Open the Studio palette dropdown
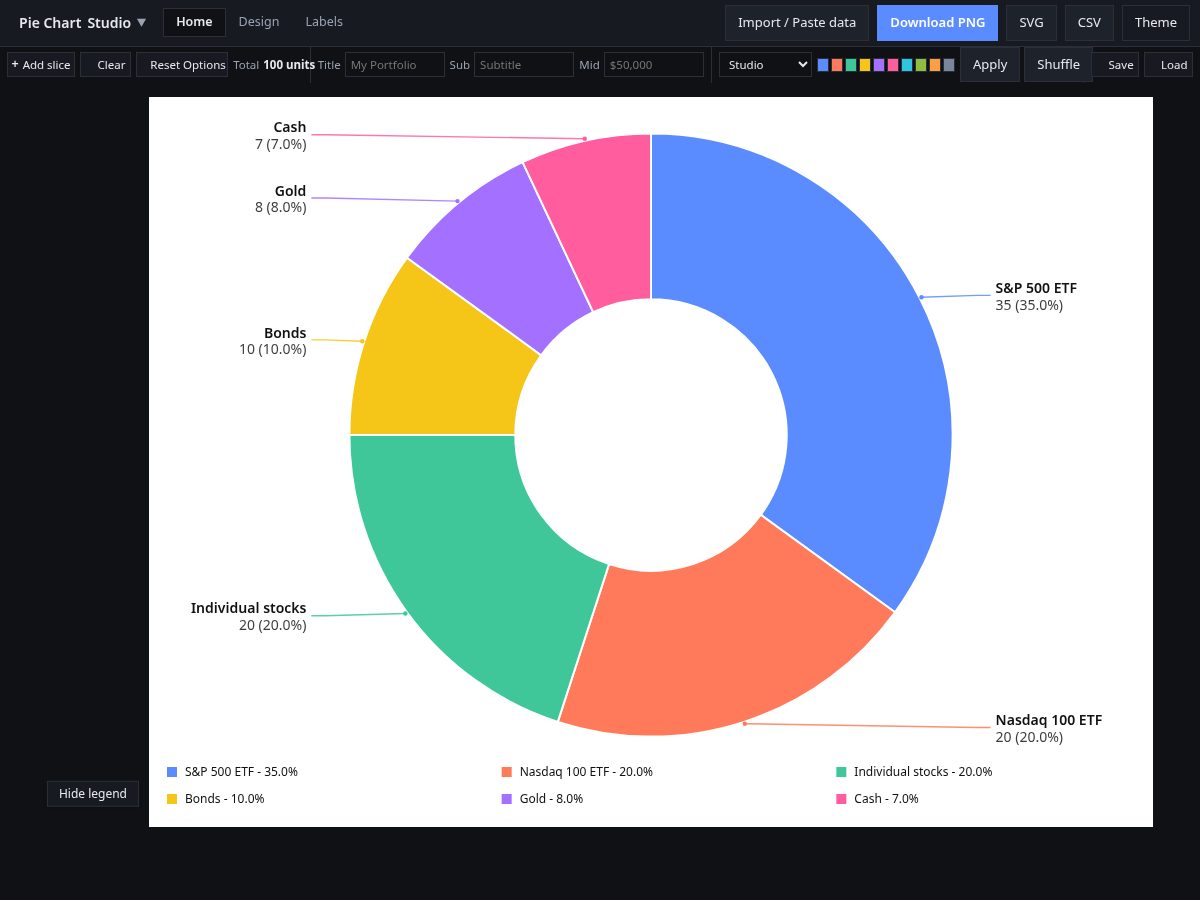This screenshot has height=900, width=1200. 765,65
